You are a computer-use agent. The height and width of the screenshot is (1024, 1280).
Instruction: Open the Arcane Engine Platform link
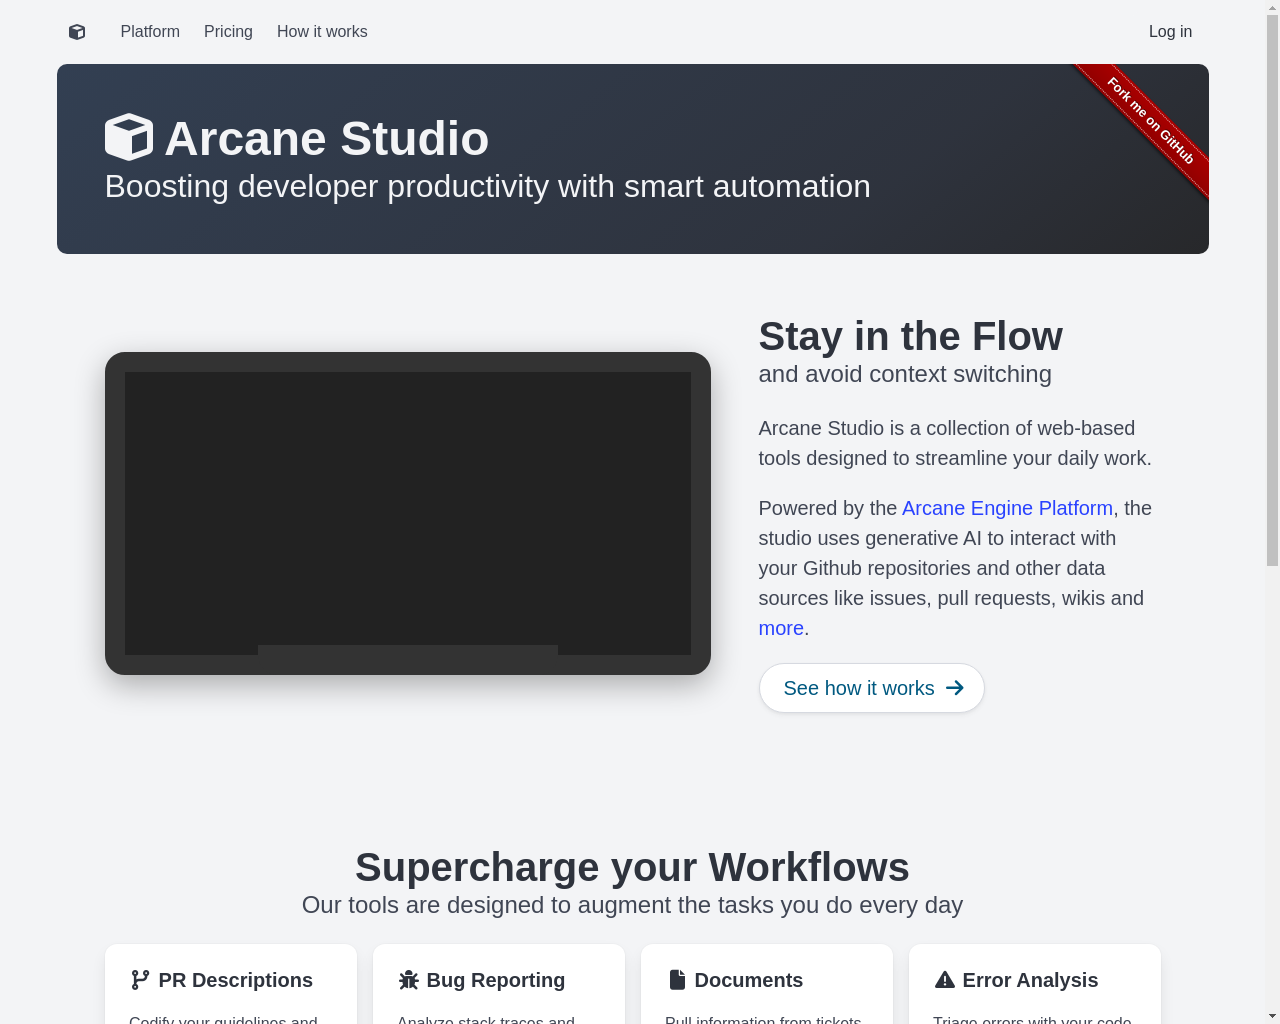1007,508
